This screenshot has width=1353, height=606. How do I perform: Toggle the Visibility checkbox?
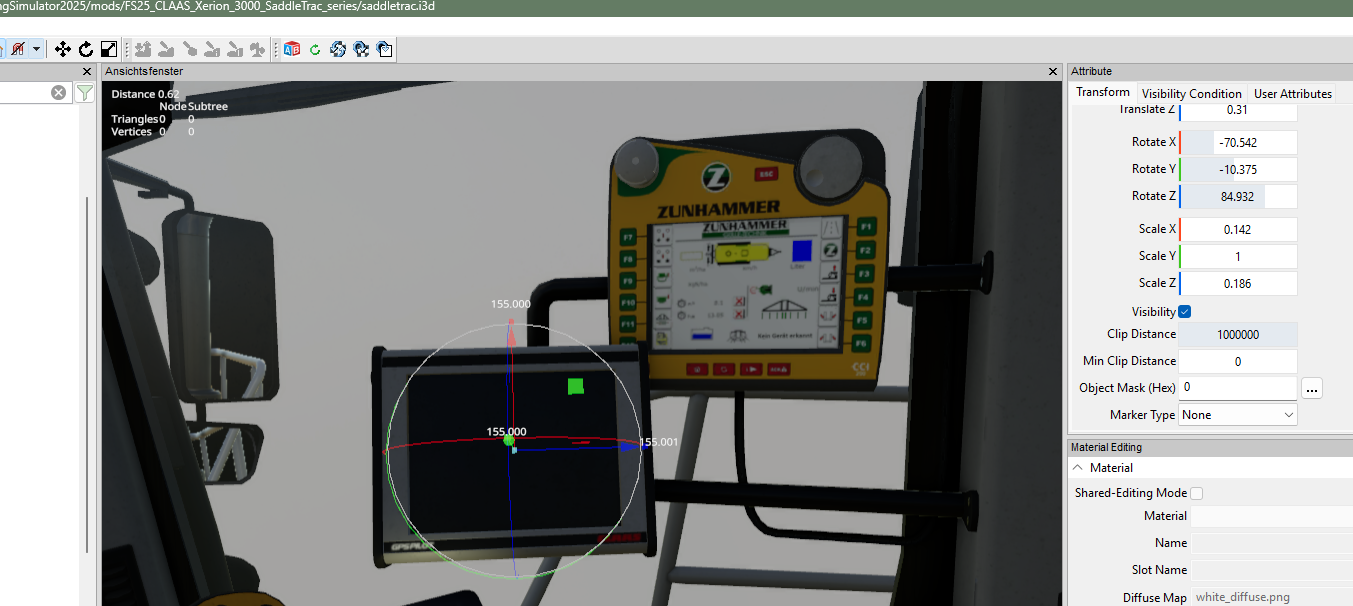pyautogui.click(x=1185, y=312)
